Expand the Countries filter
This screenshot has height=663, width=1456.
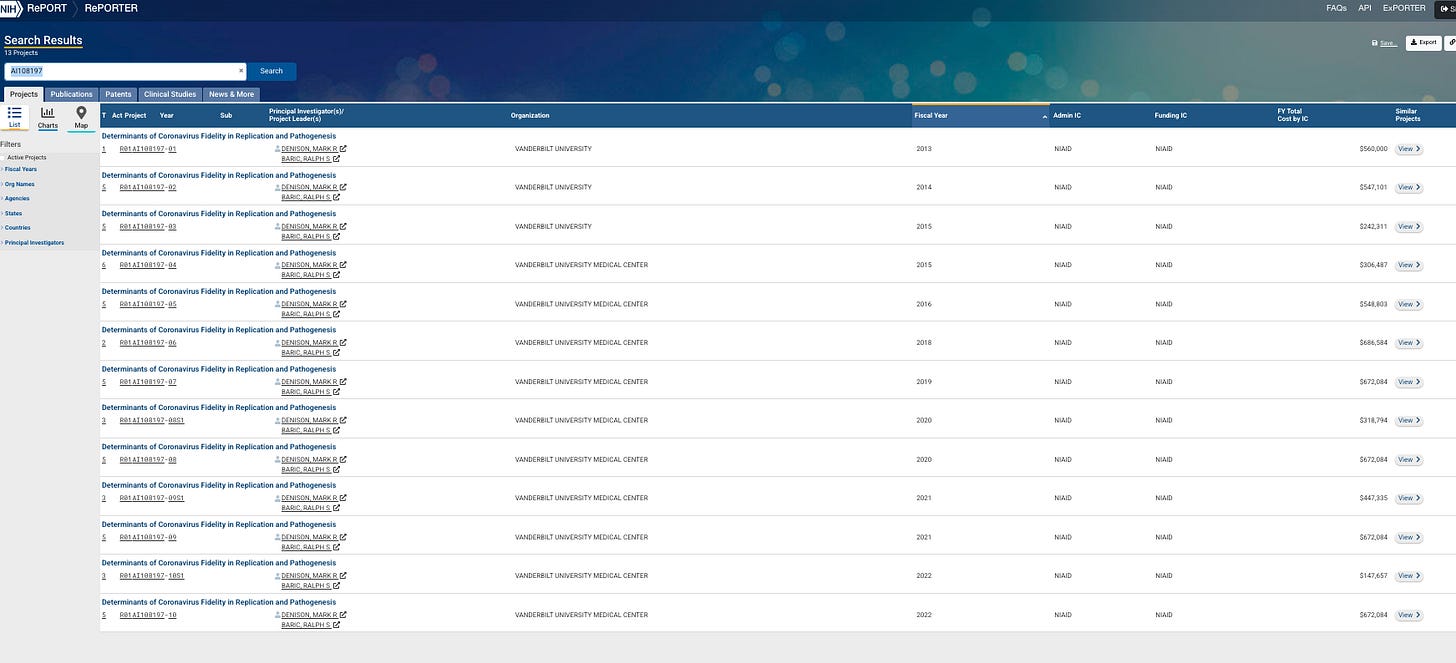[16, 227]
